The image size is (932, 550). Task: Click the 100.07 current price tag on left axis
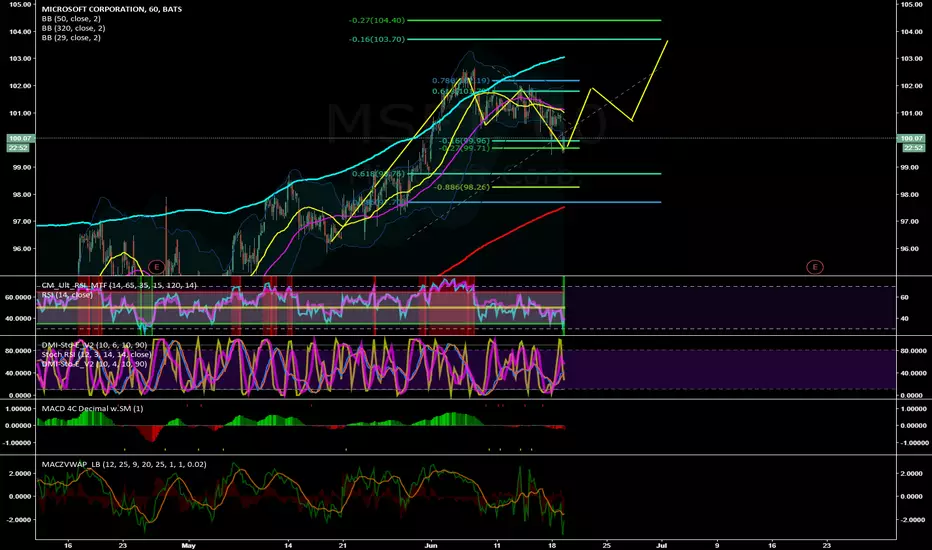tap(21, 139)
